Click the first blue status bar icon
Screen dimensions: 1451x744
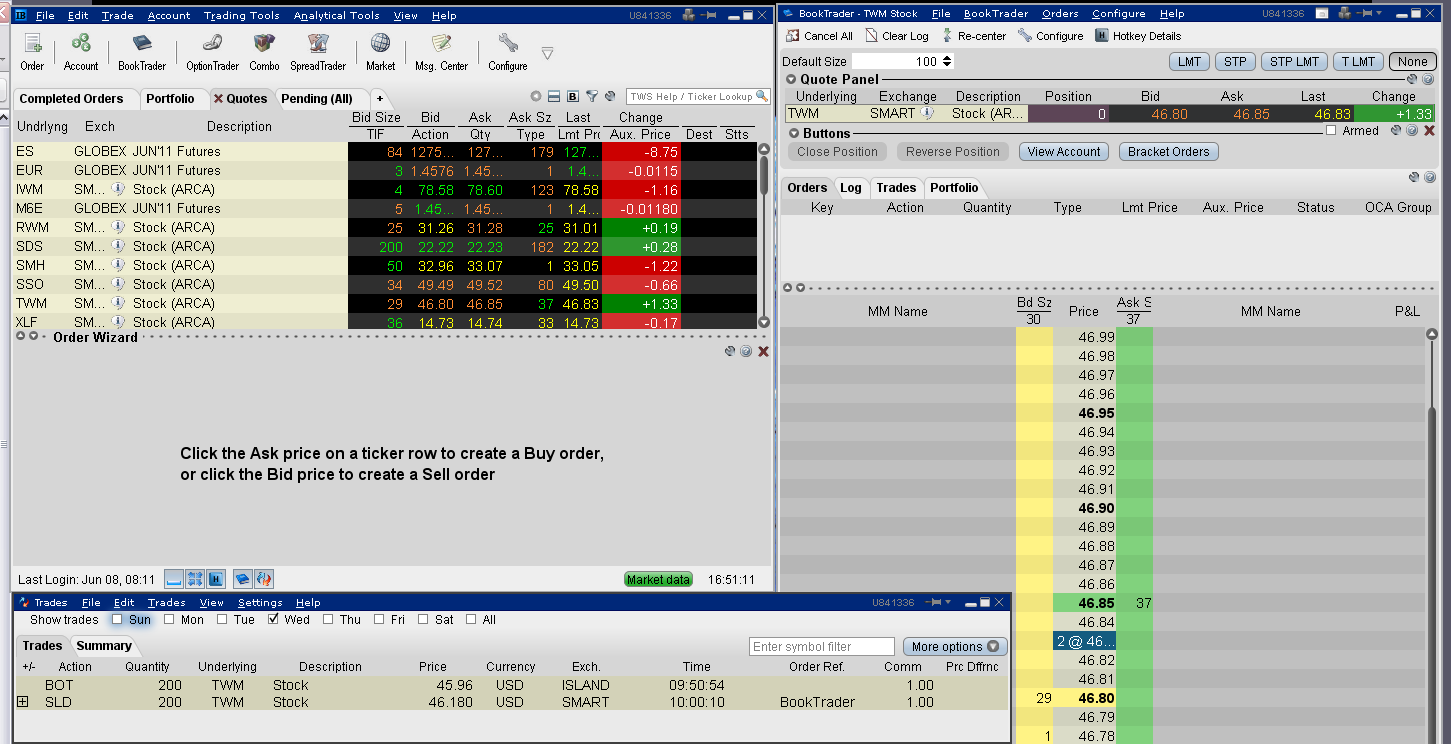tap(174, 579)
